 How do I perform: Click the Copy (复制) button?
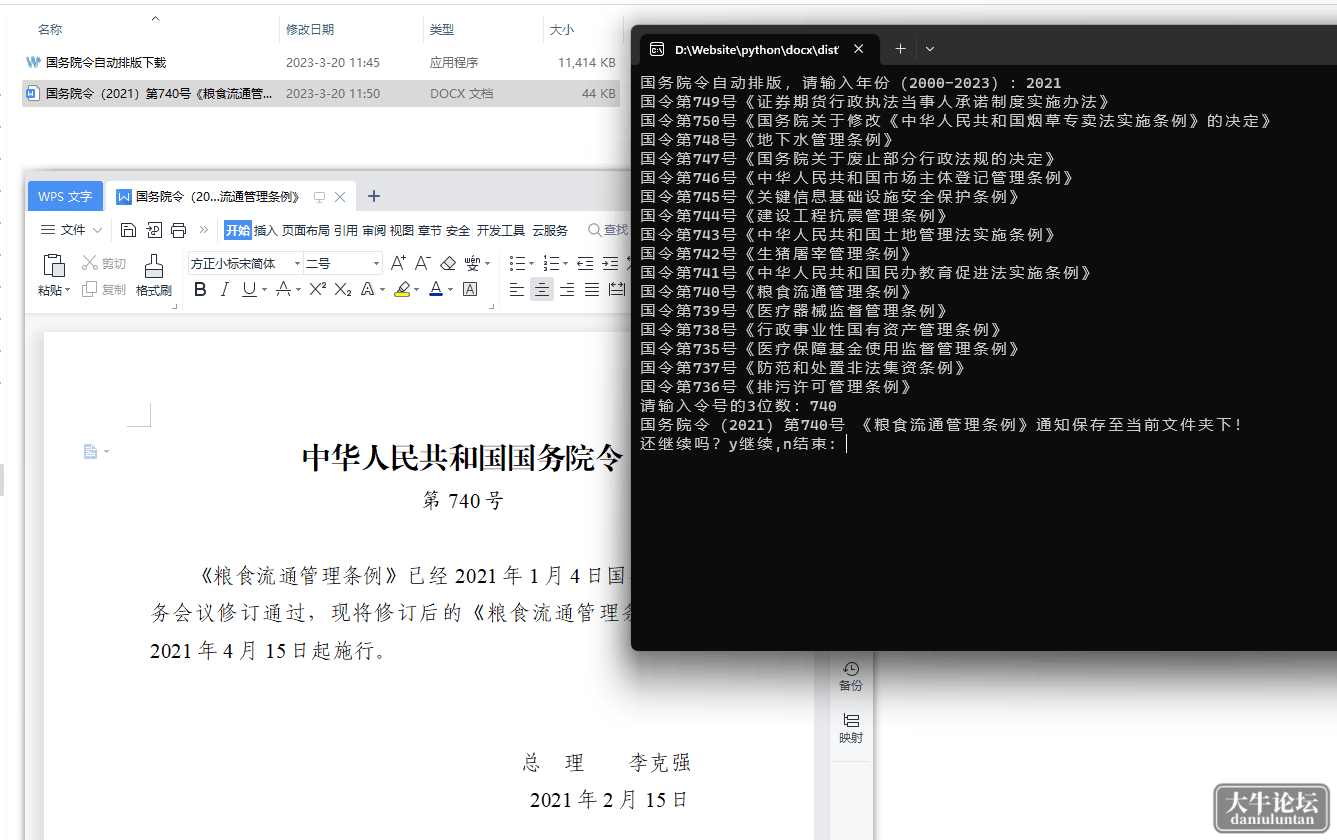(x=104, y=289)
